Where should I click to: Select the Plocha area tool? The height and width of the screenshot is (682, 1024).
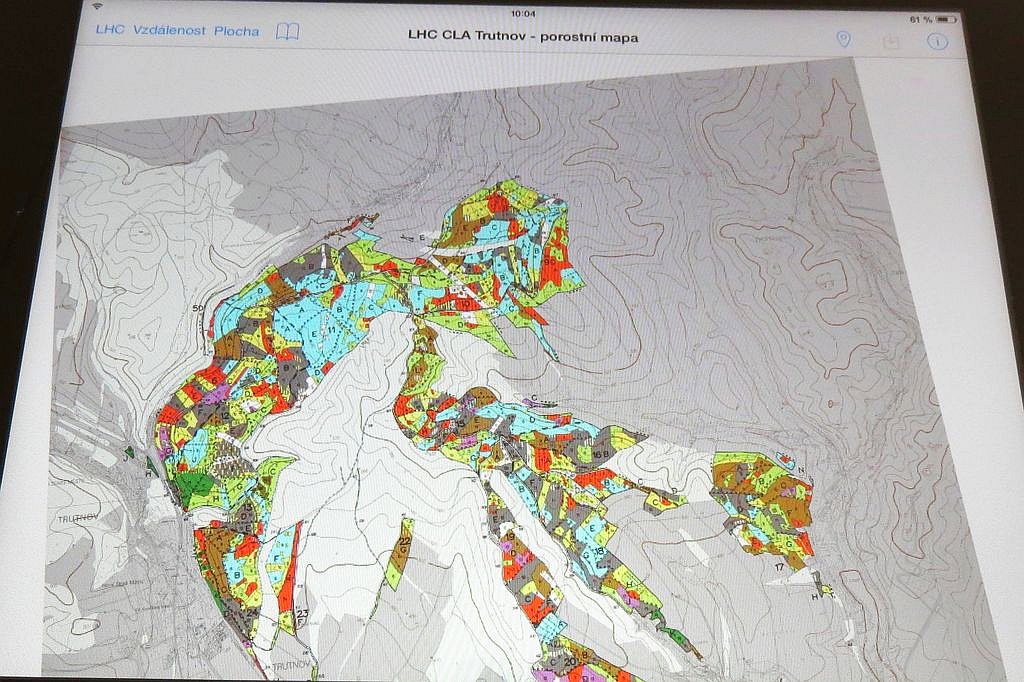(x=236, y=31)
